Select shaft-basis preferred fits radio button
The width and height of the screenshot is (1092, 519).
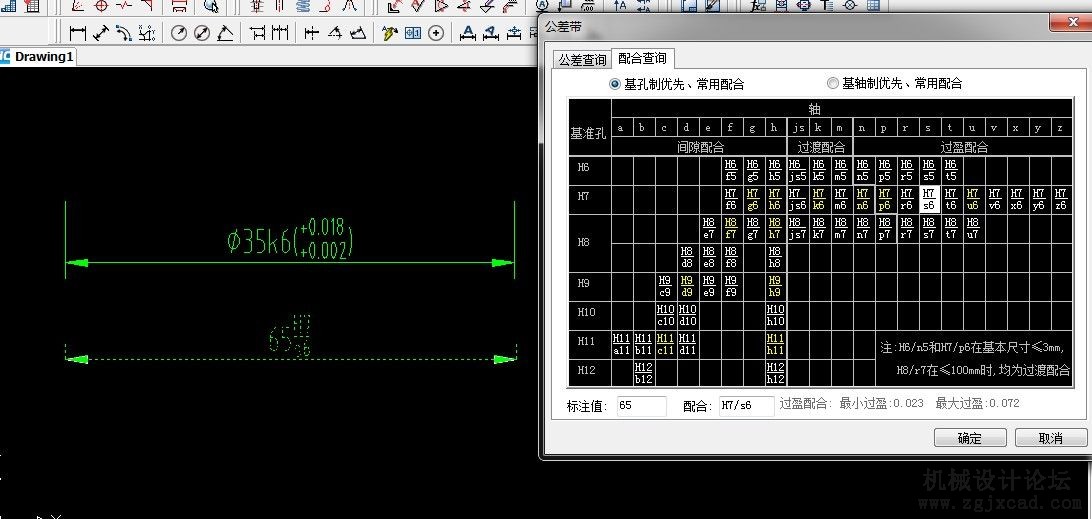(x=833, y=84)
